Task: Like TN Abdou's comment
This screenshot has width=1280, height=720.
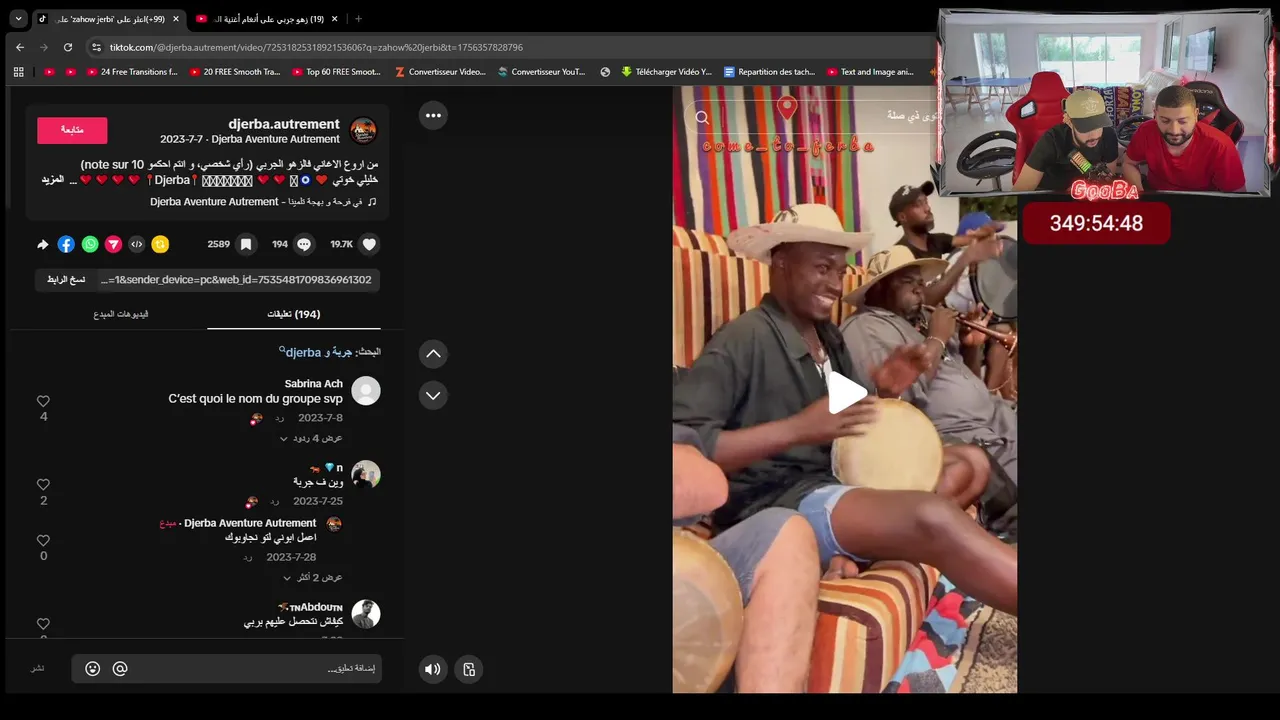Action: 43,624
